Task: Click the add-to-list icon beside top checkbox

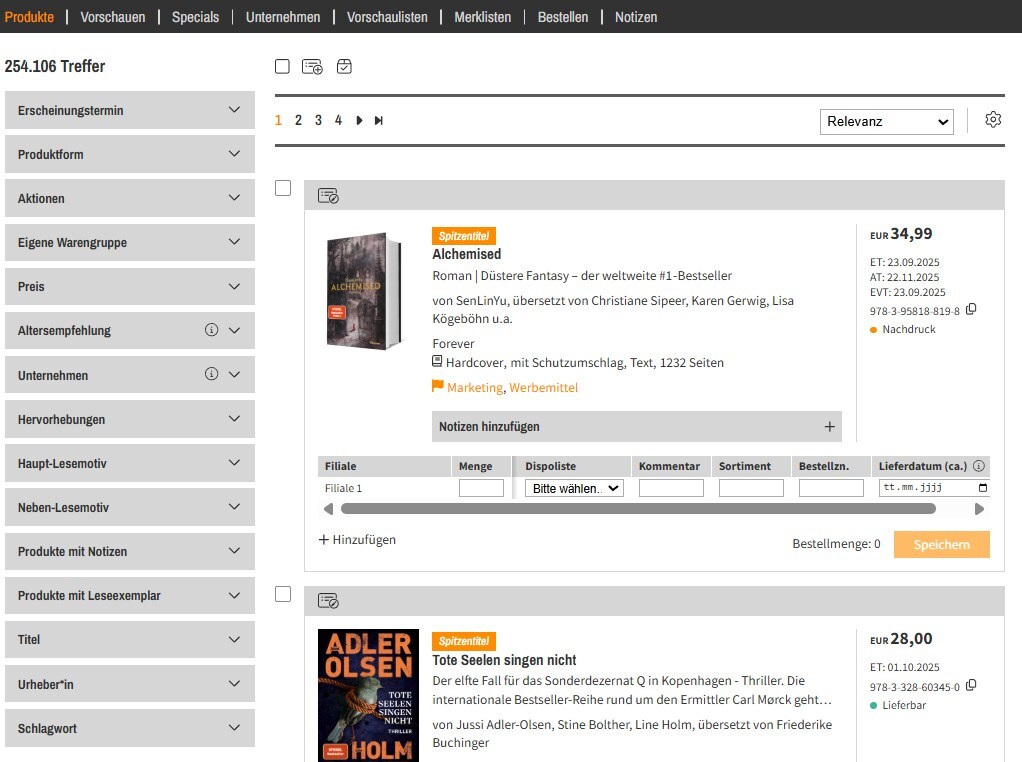Action: click(x=312, y=67)
